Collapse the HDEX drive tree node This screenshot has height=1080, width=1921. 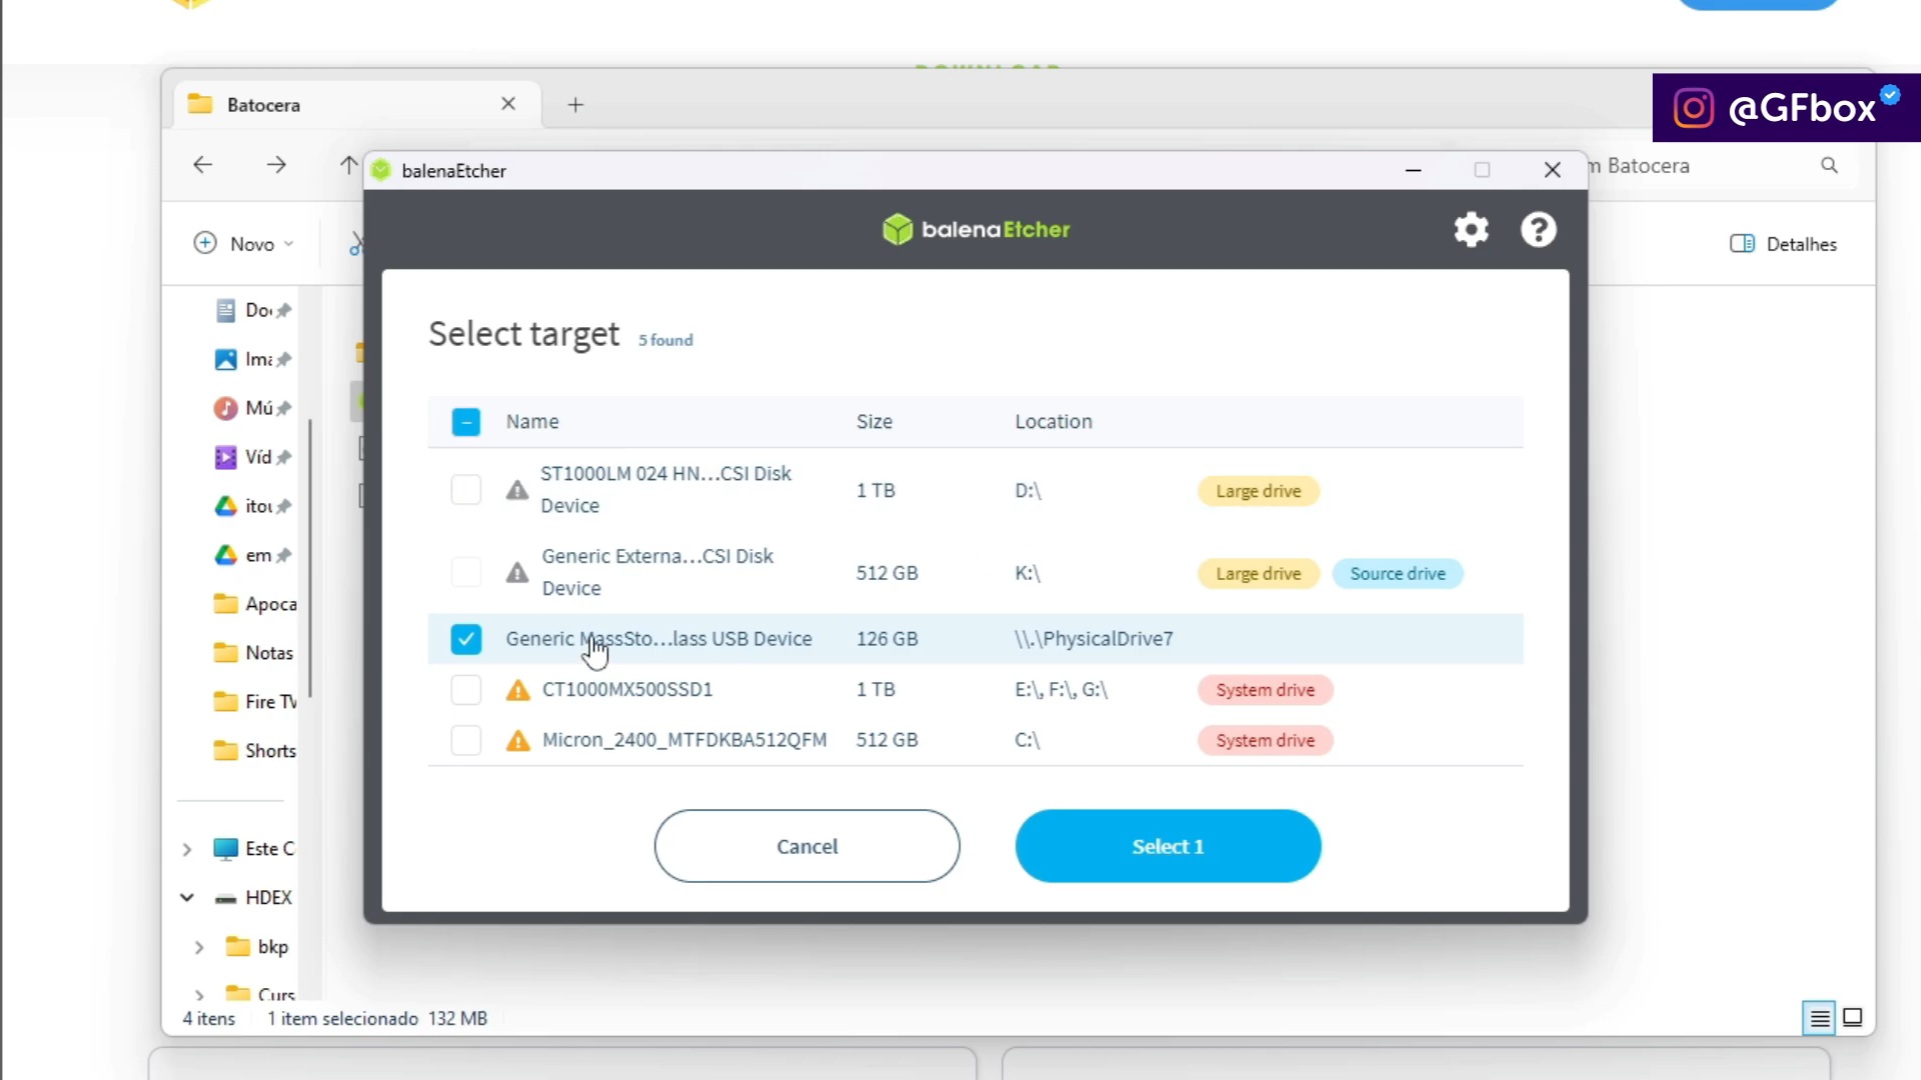click(x=187, y=898)
